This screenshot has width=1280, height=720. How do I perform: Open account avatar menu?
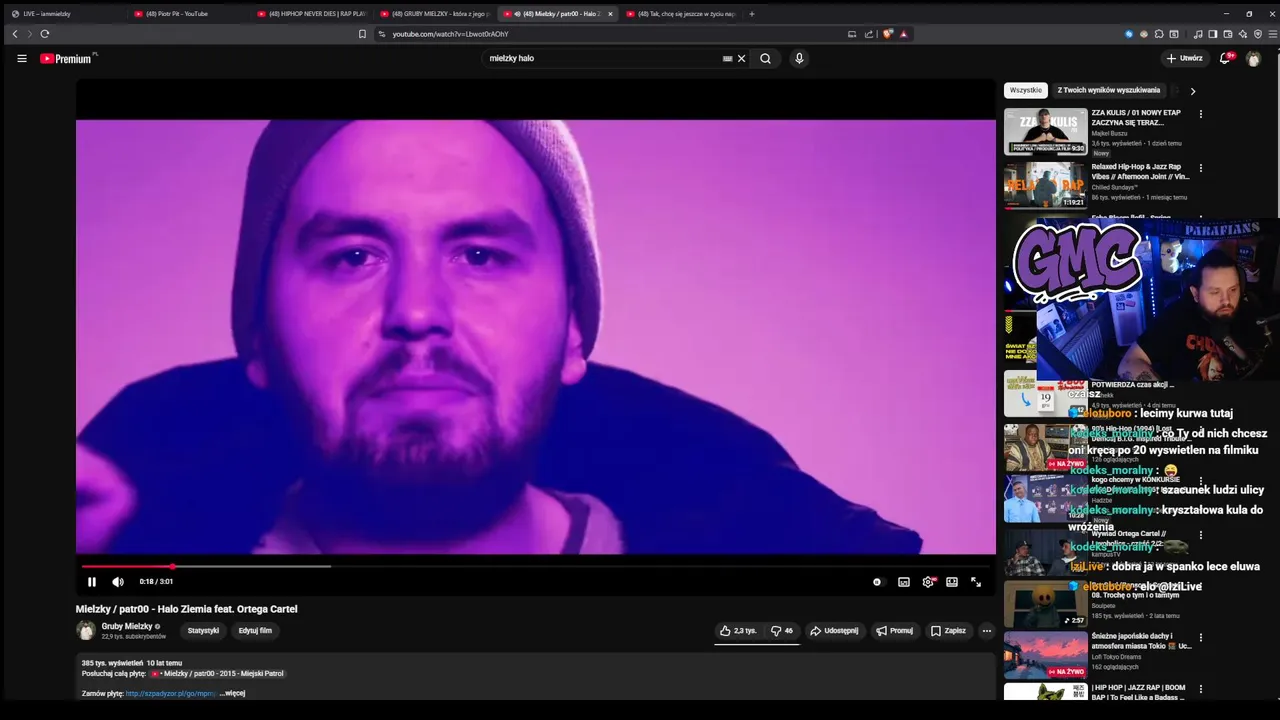click(1253, 58)
